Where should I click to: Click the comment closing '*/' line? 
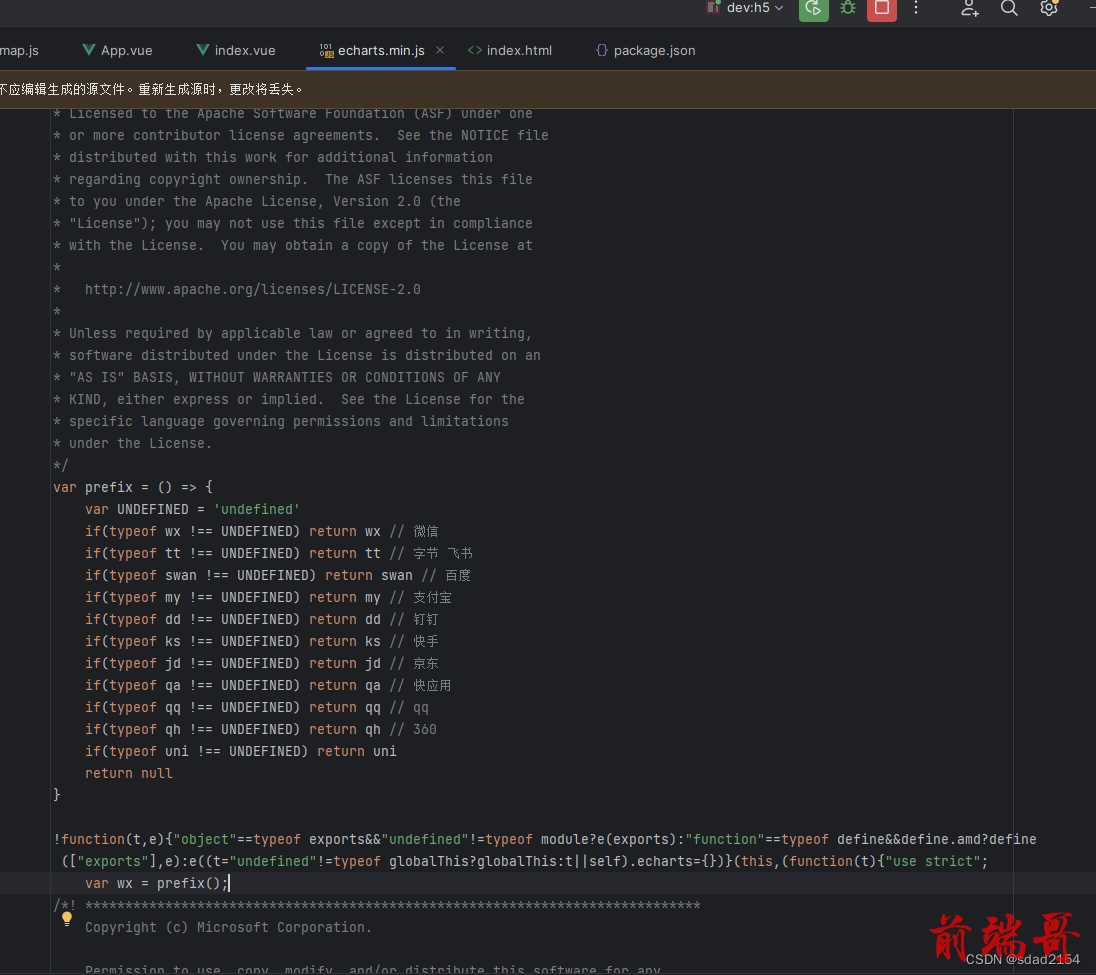tap(61, 465)
